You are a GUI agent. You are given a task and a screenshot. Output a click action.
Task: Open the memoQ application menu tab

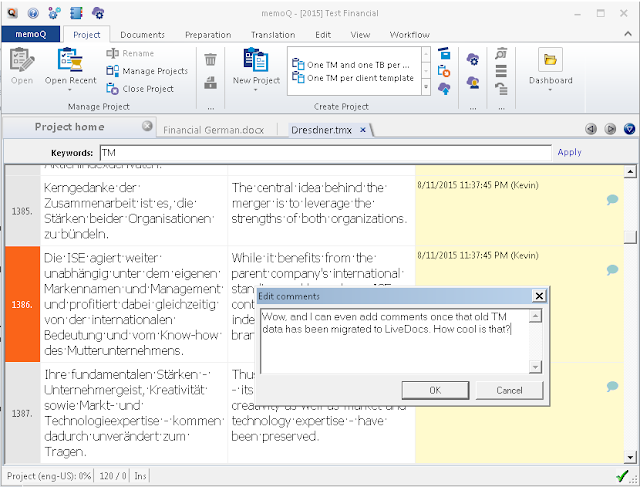pyautogui.click(x=31, y=34)
